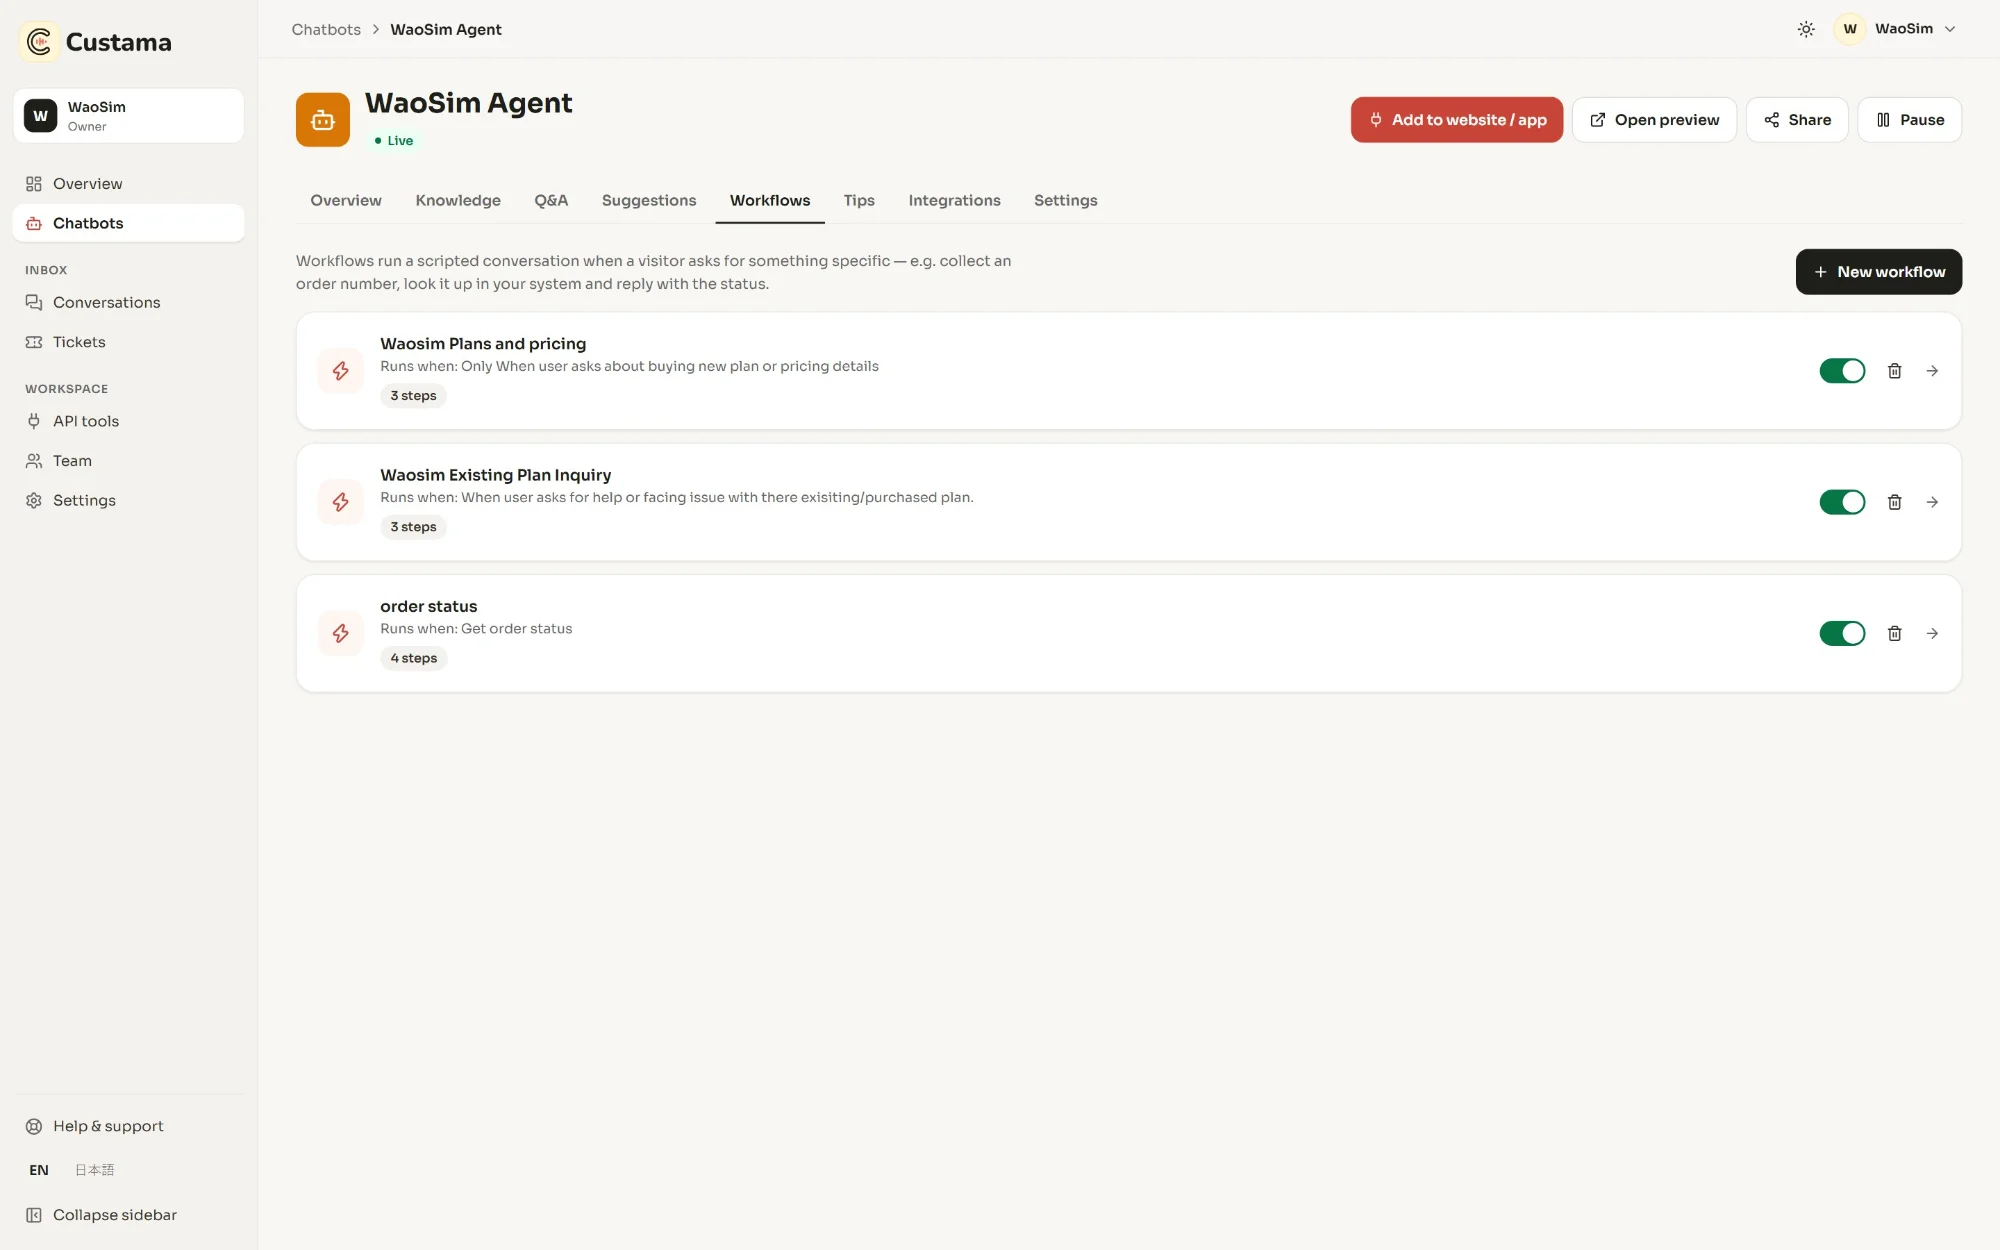This screenshot has width=2000, height=1250.
Task: Switch to the Knowledge tab
Action: pos(458,201)
